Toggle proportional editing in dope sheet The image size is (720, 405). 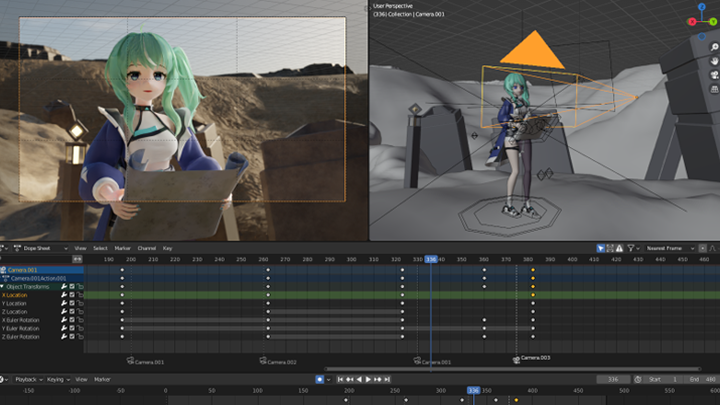(x=702, y=248)
